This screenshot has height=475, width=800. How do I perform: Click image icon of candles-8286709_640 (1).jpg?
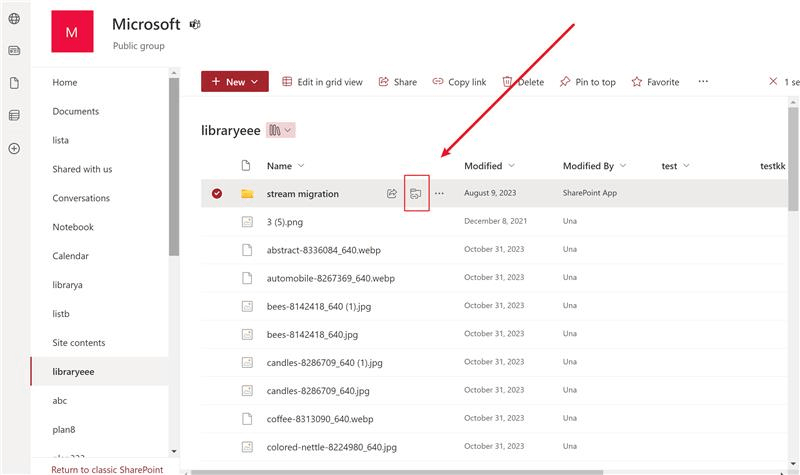click(x=247, y=362)
